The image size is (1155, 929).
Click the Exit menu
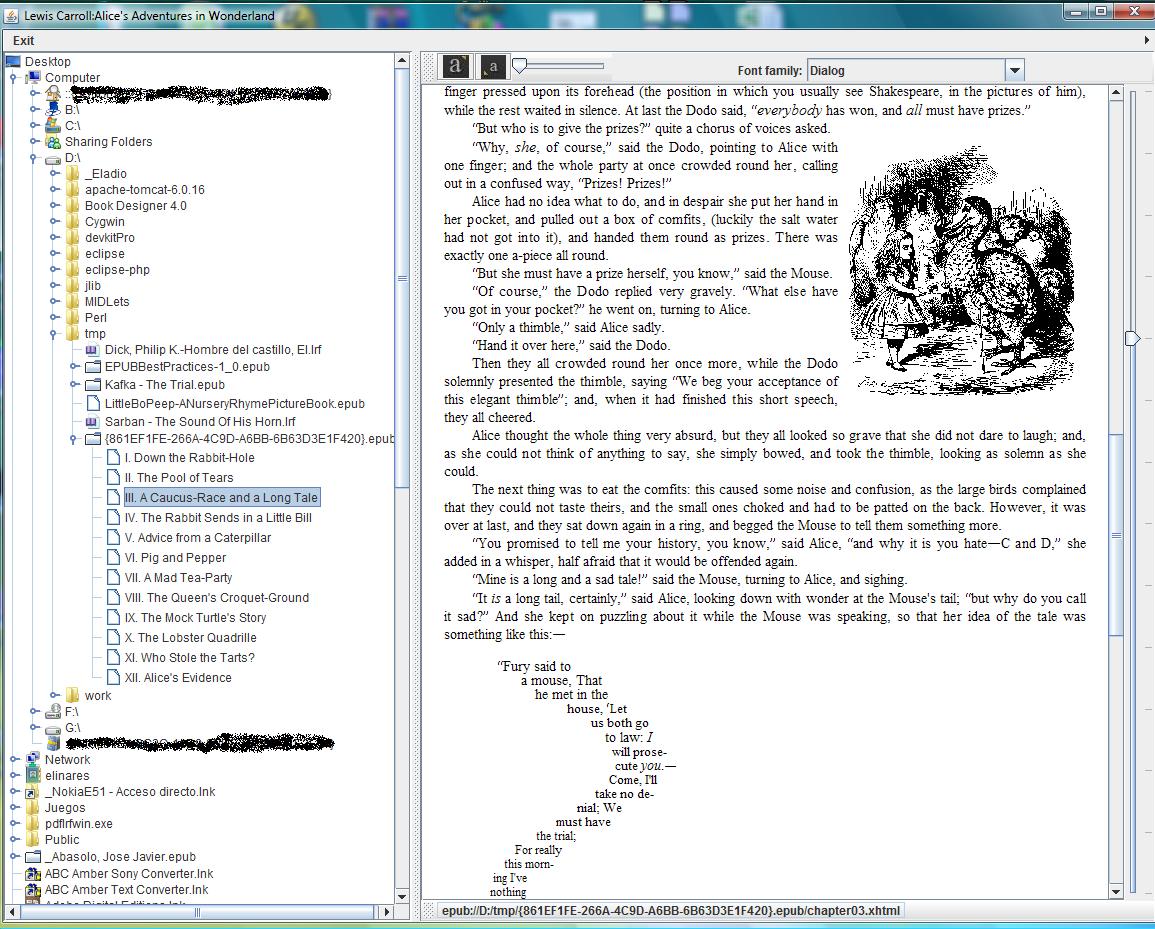tap(24, 41)
